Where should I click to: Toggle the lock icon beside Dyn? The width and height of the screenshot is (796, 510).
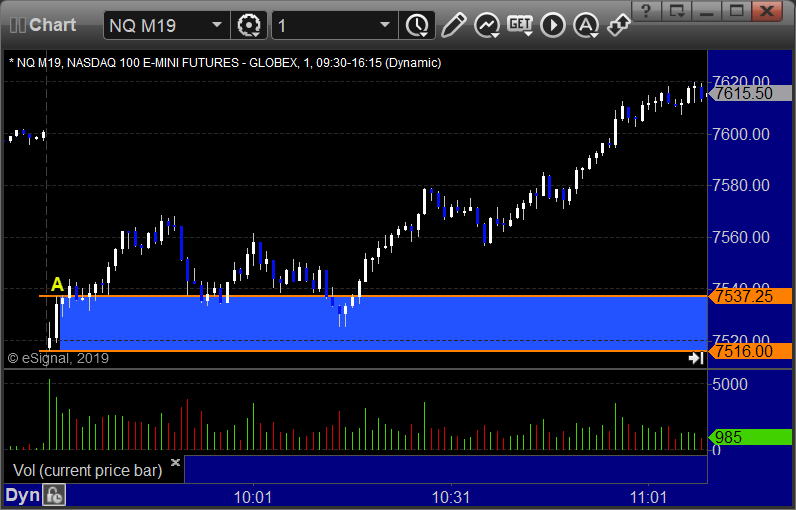click(x=54, y=495)
